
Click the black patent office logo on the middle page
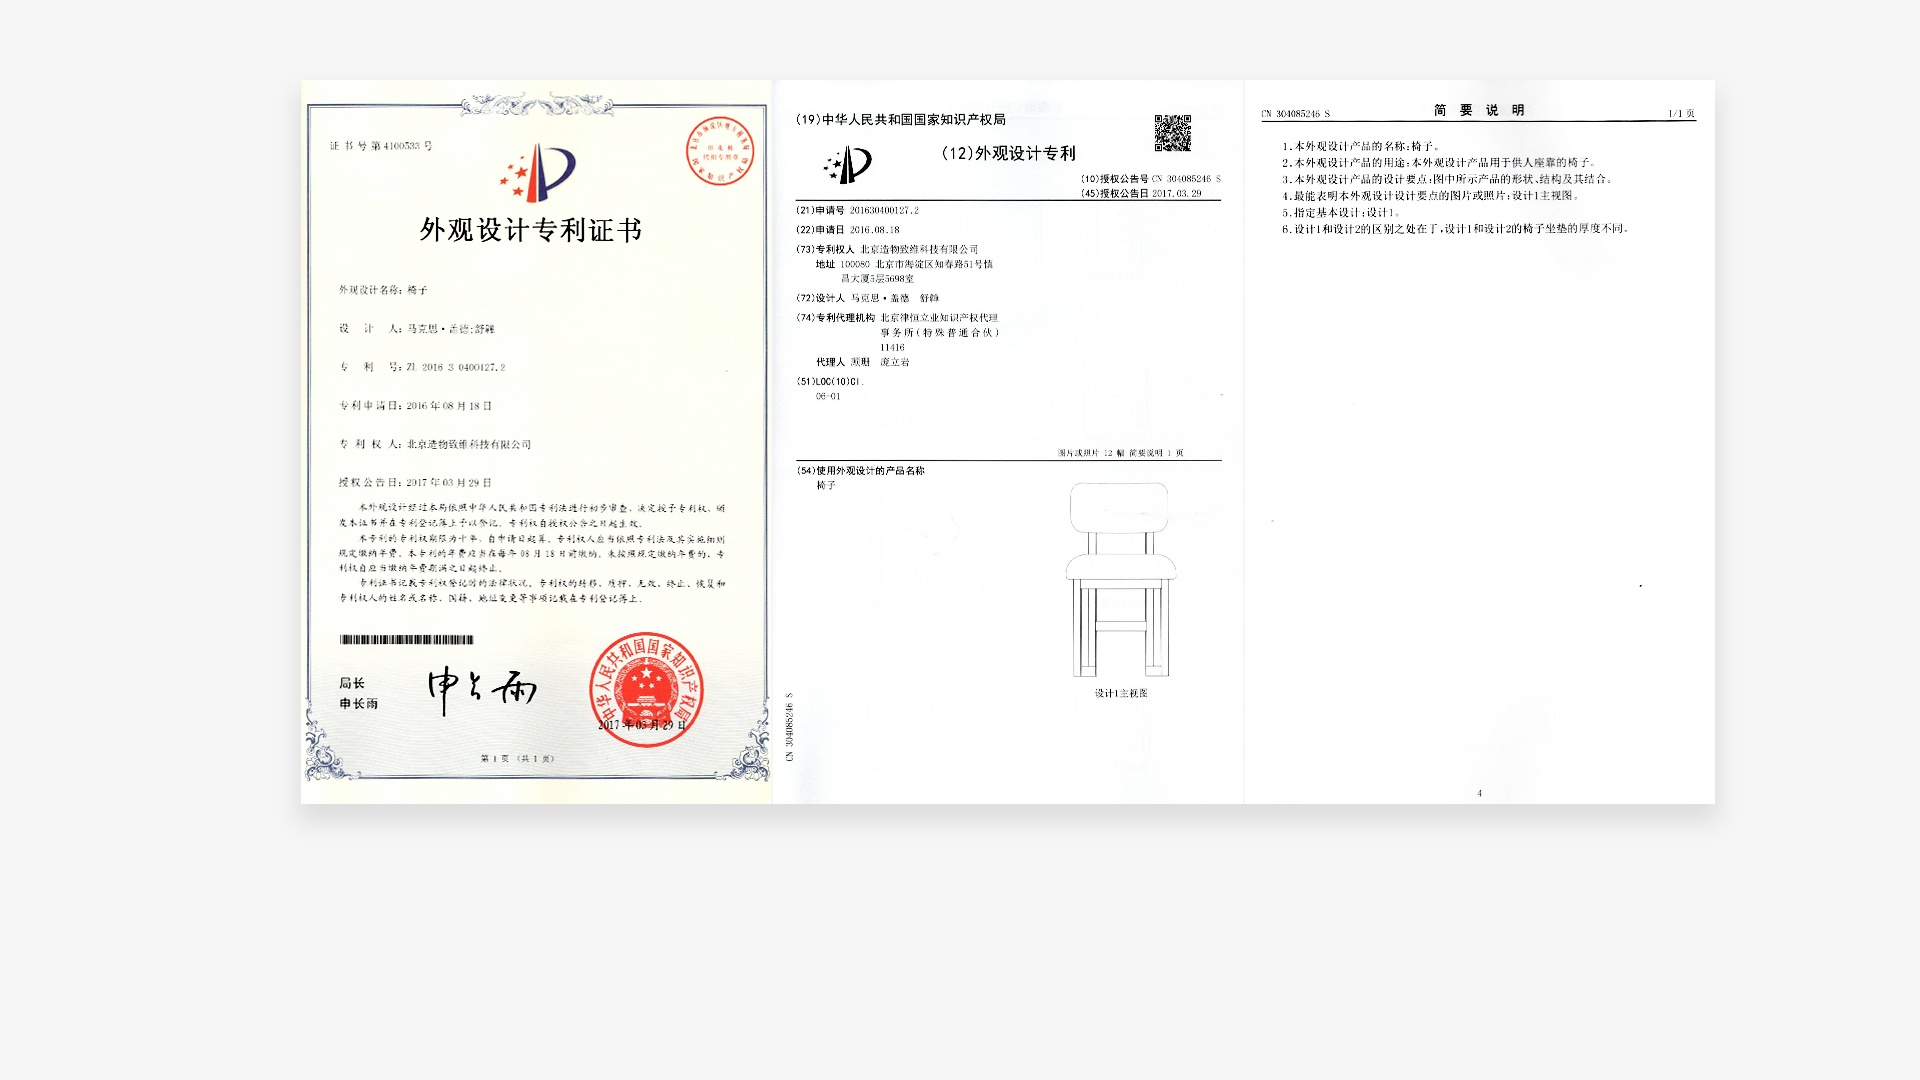[x=848, y=165]
